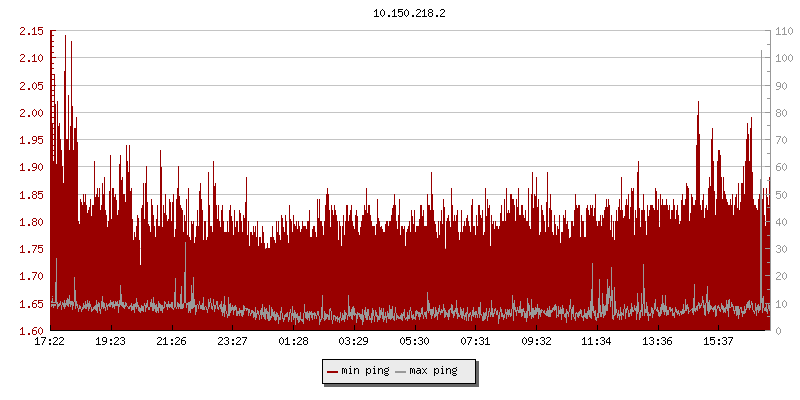This screenshot has height=400, width=800.
Task: Click the 10.150.218.2 chart title
Action: point(408,13)
